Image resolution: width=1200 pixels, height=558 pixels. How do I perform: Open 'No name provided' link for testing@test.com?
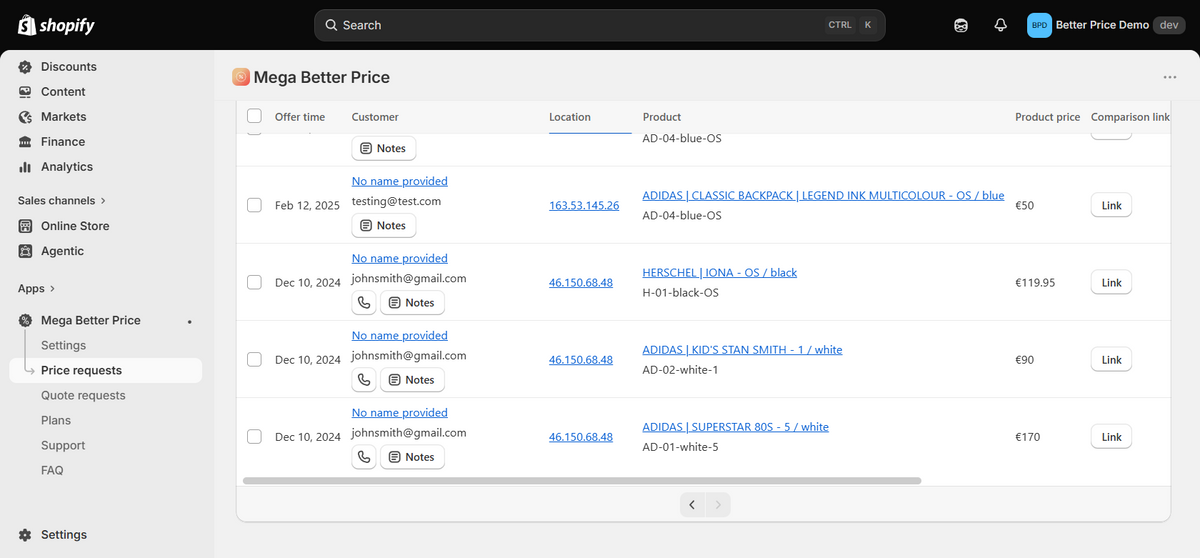coord(400,181)
